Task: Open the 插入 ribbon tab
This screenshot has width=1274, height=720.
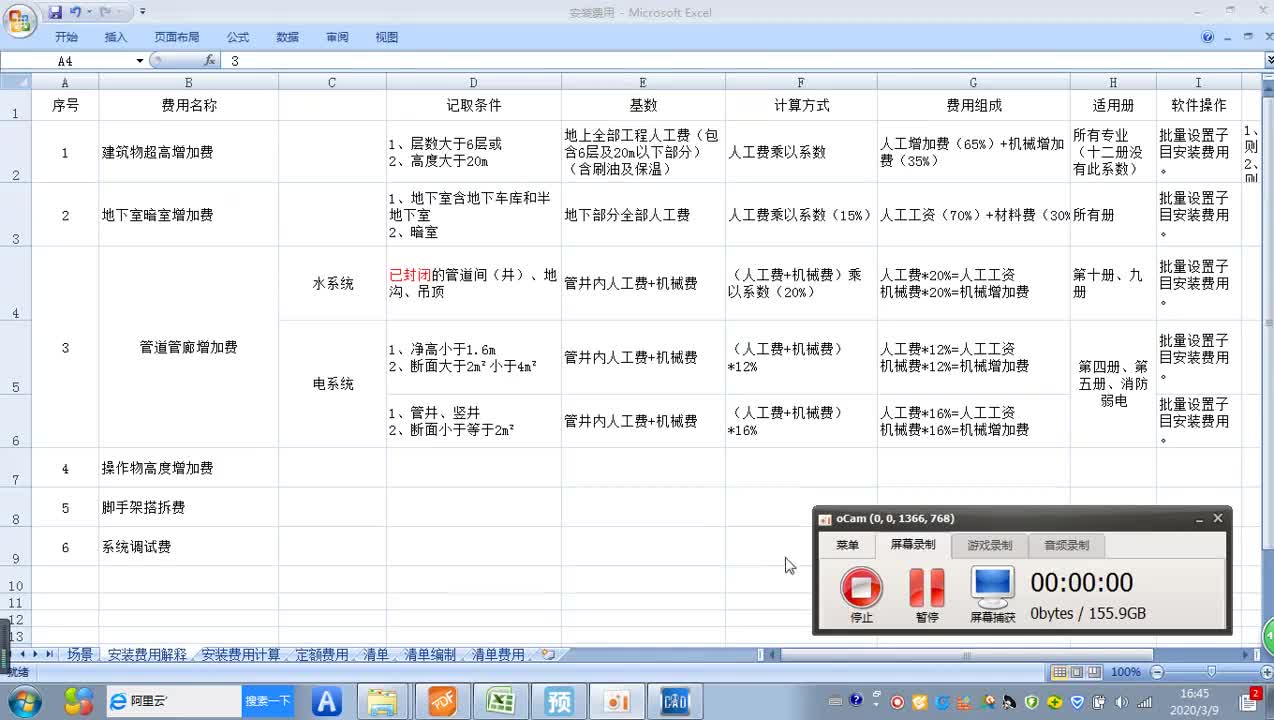Action: point(116,37)
